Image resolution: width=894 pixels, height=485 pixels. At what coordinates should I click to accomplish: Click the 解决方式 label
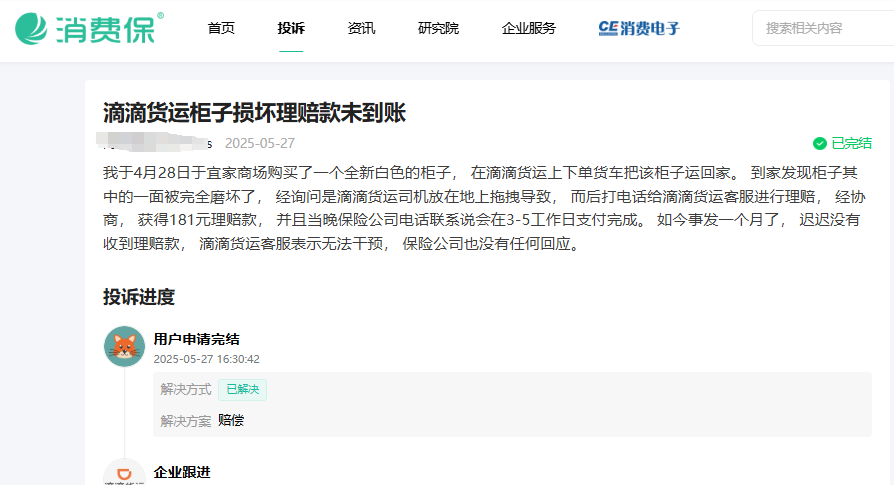(x=185, y=390)
